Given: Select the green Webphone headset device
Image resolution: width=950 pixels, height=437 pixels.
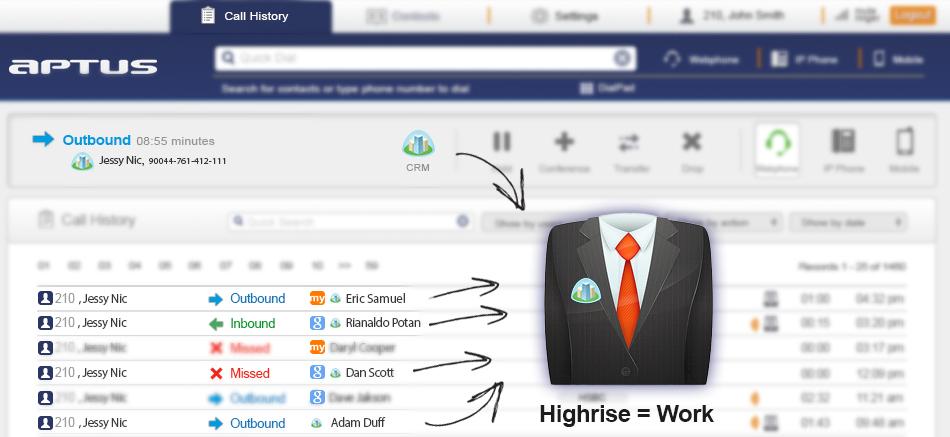Looking at the screenshot, I should pos(777,145).
